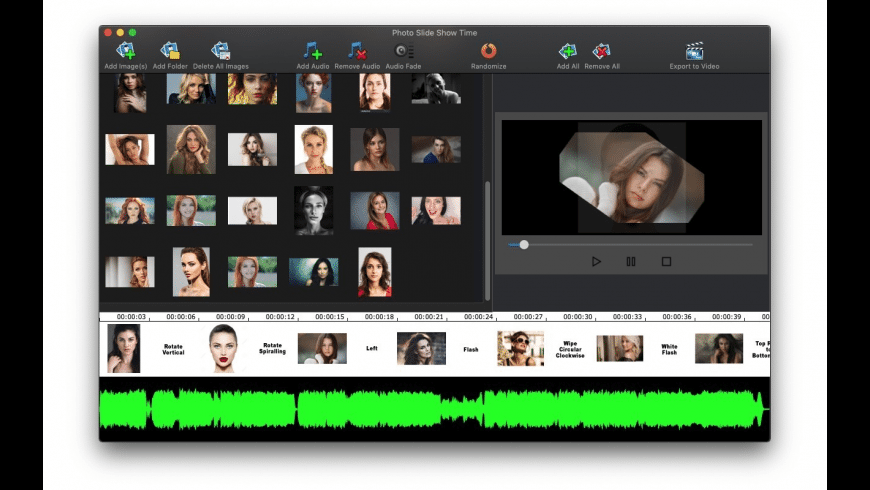Viewport: 870px width, 490px height.
Task: Select the black and white portrait thumbnail
Action: point(313,210)
